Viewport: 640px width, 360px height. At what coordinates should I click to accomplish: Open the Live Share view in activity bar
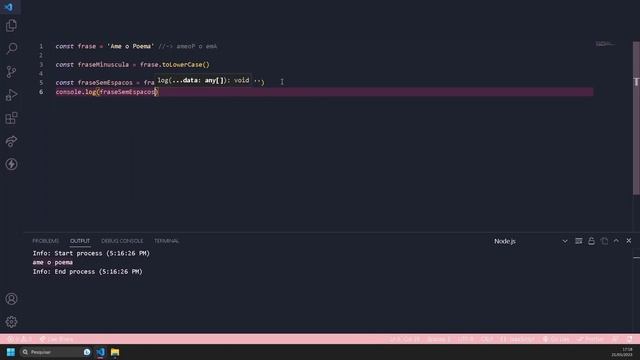pos(11,141)
